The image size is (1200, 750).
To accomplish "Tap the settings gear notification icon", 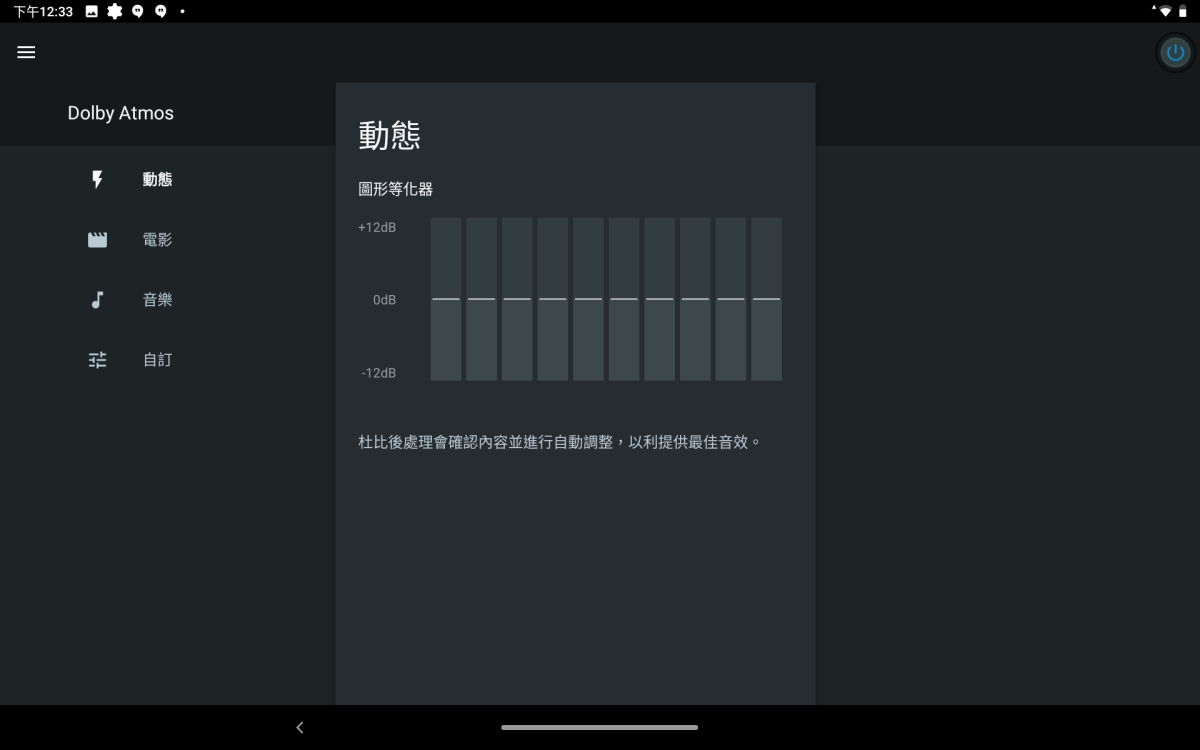I will pos(115,11).
